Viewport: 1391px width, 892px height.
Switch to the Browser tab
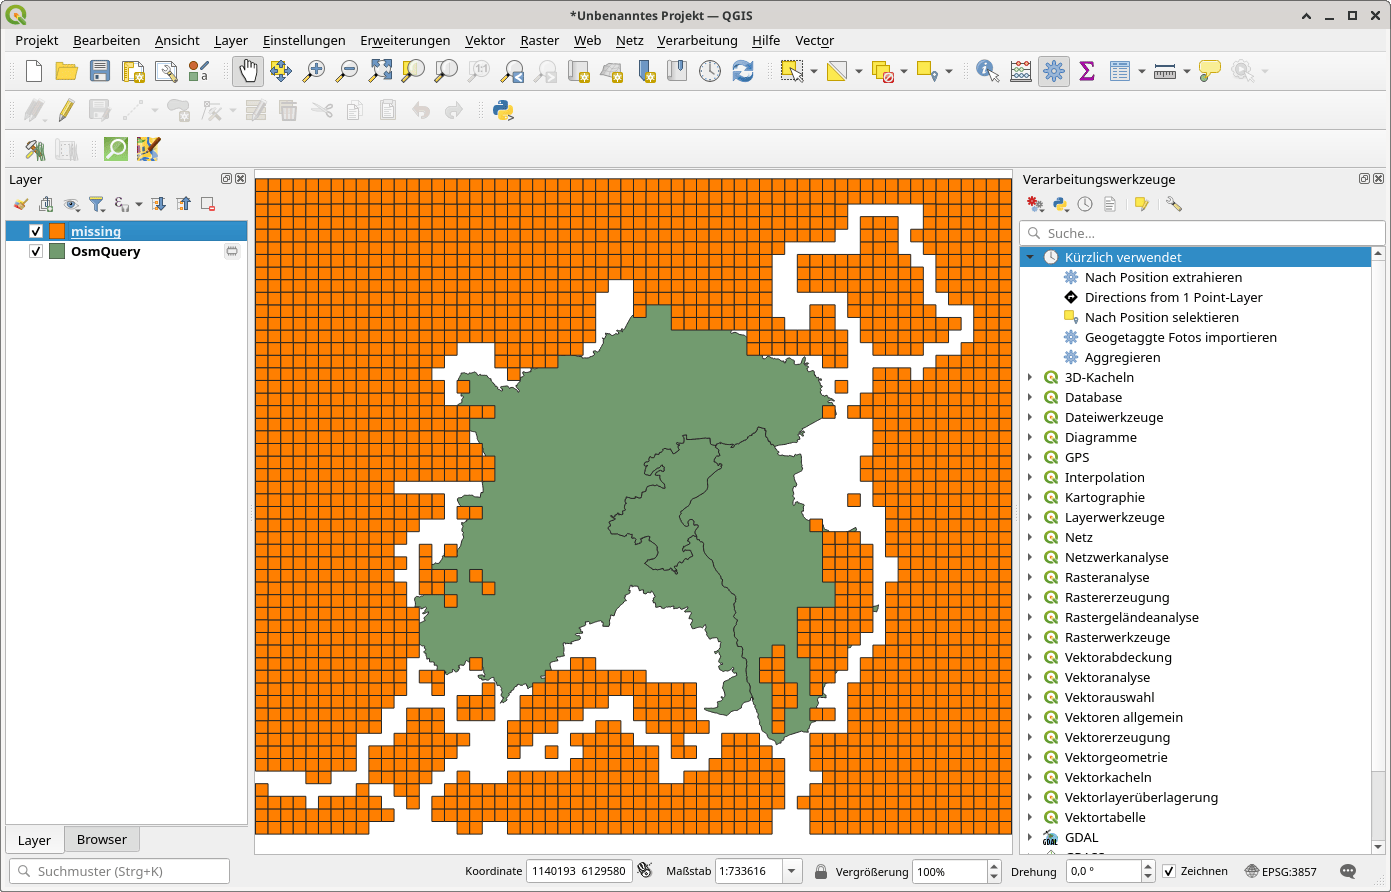coord(102,839)
